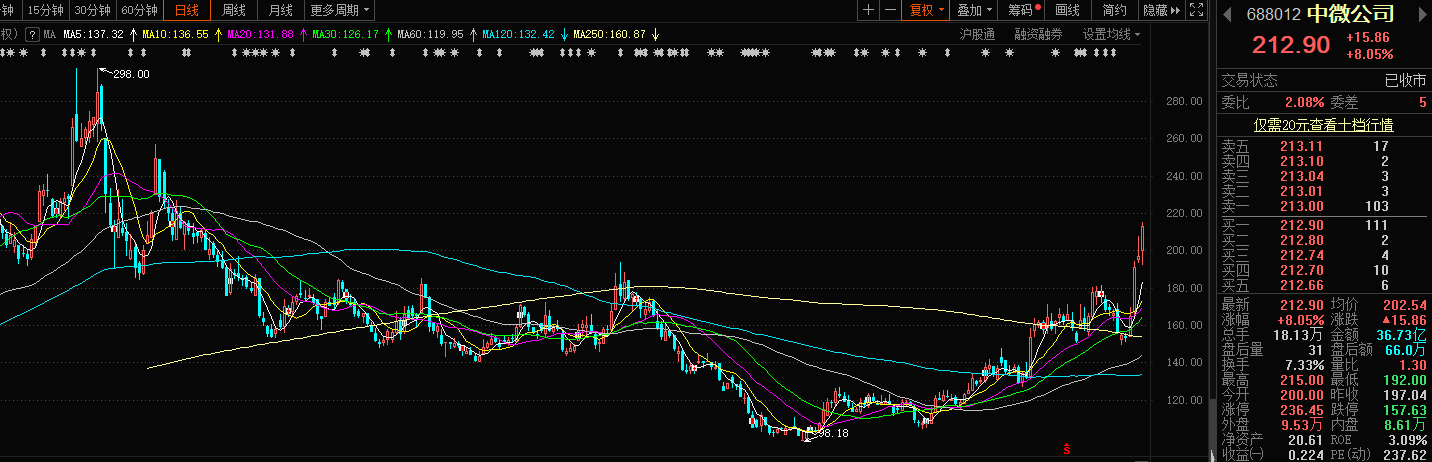Image resolution: width=1432 pixels, height=462 pixels.
Task: Zoom in chart with plus icon
Action: (868, 11)
